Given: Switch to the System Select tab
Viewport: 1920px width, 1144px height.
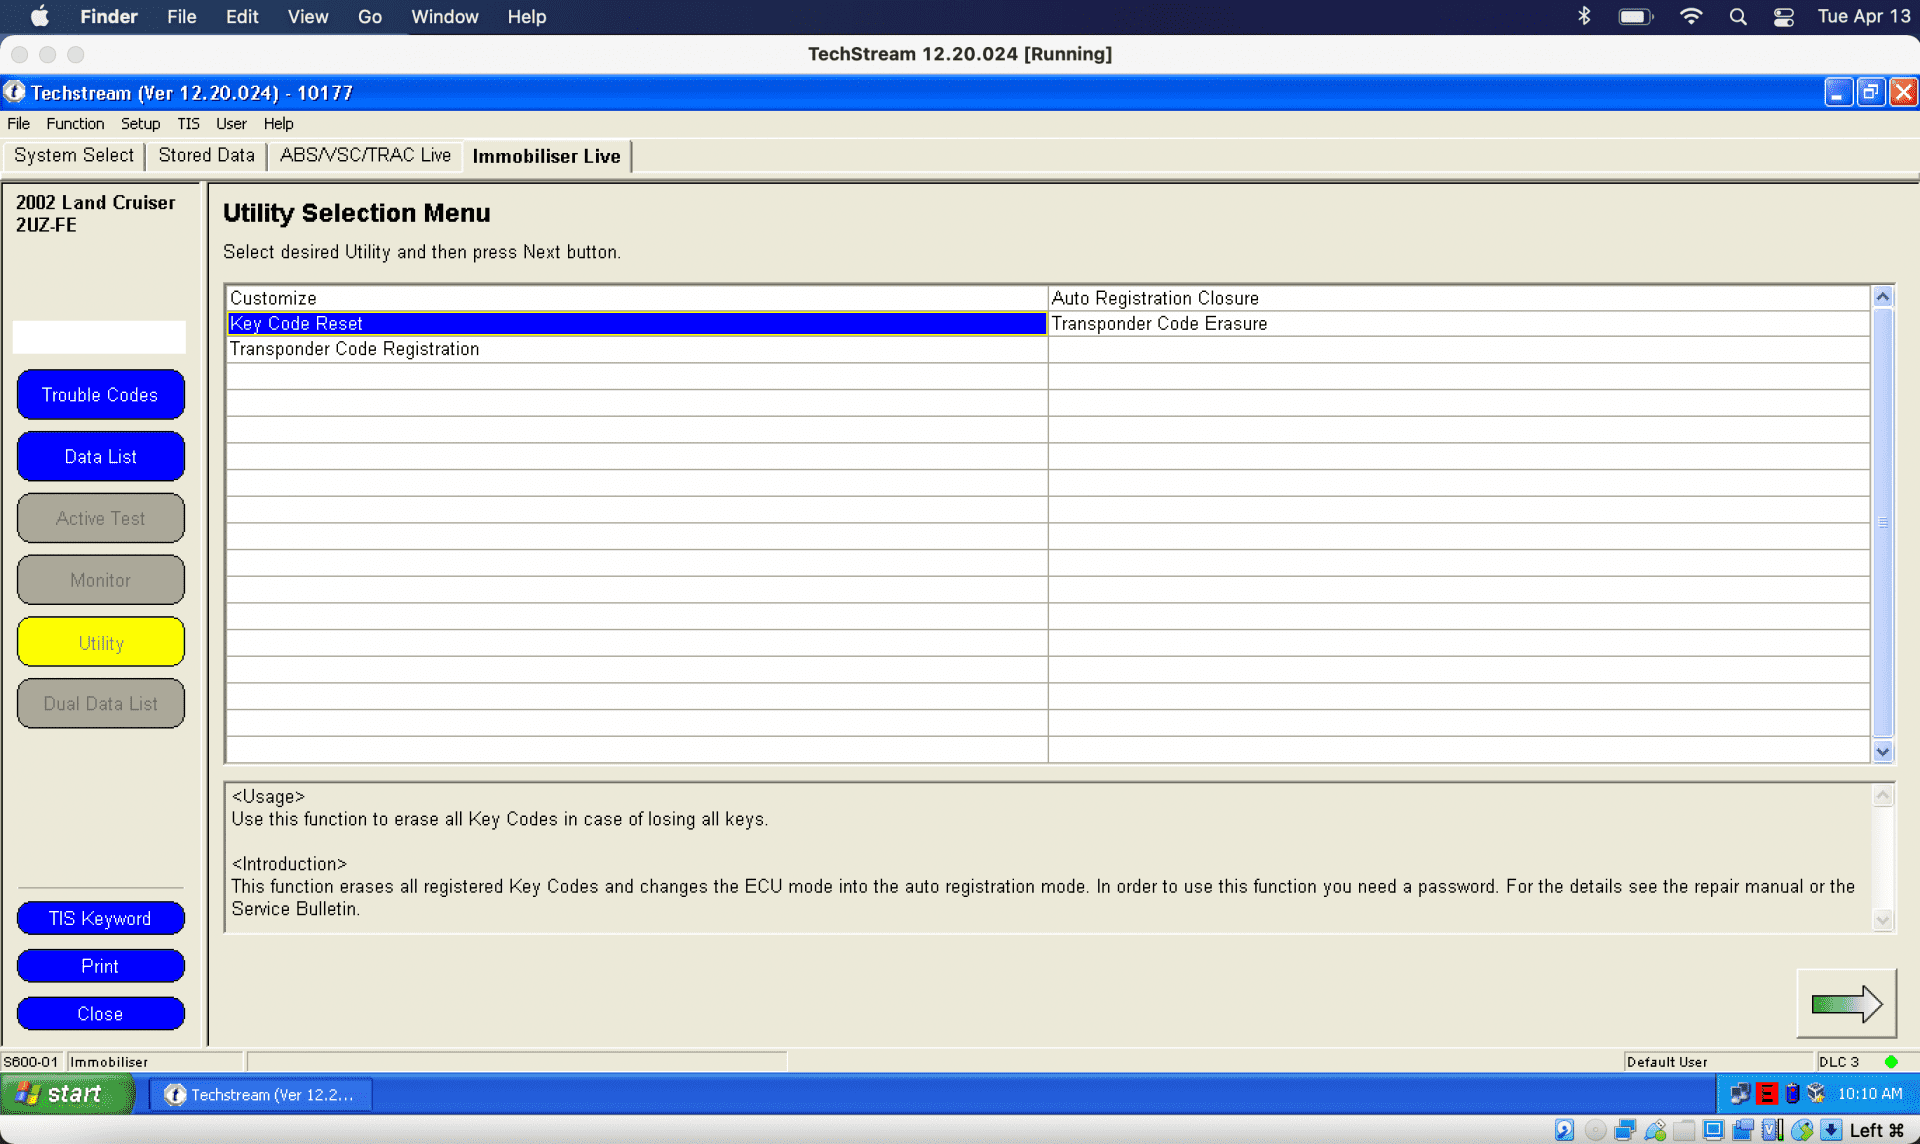Looking at the screenshot, I should [x=74, y=155].
